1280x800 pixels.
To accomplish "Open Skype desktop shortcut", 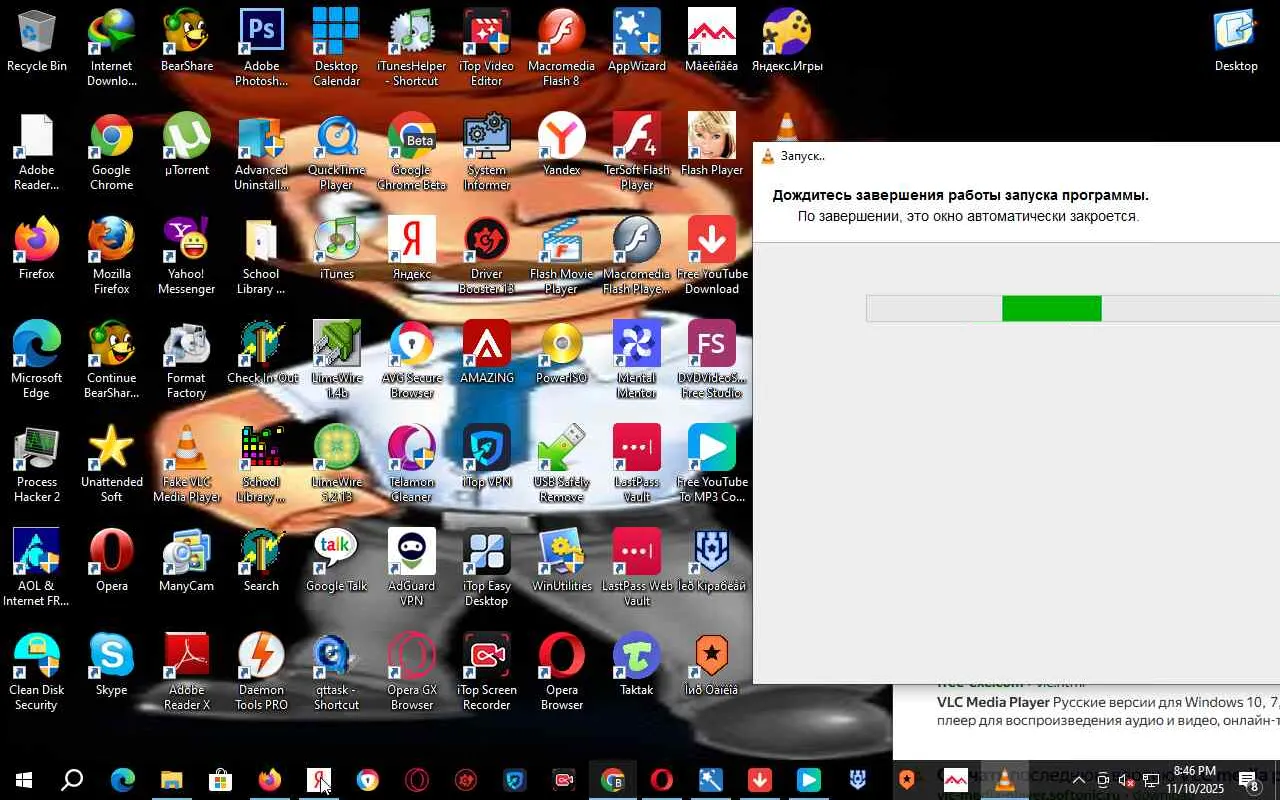I will pos(112,666).
